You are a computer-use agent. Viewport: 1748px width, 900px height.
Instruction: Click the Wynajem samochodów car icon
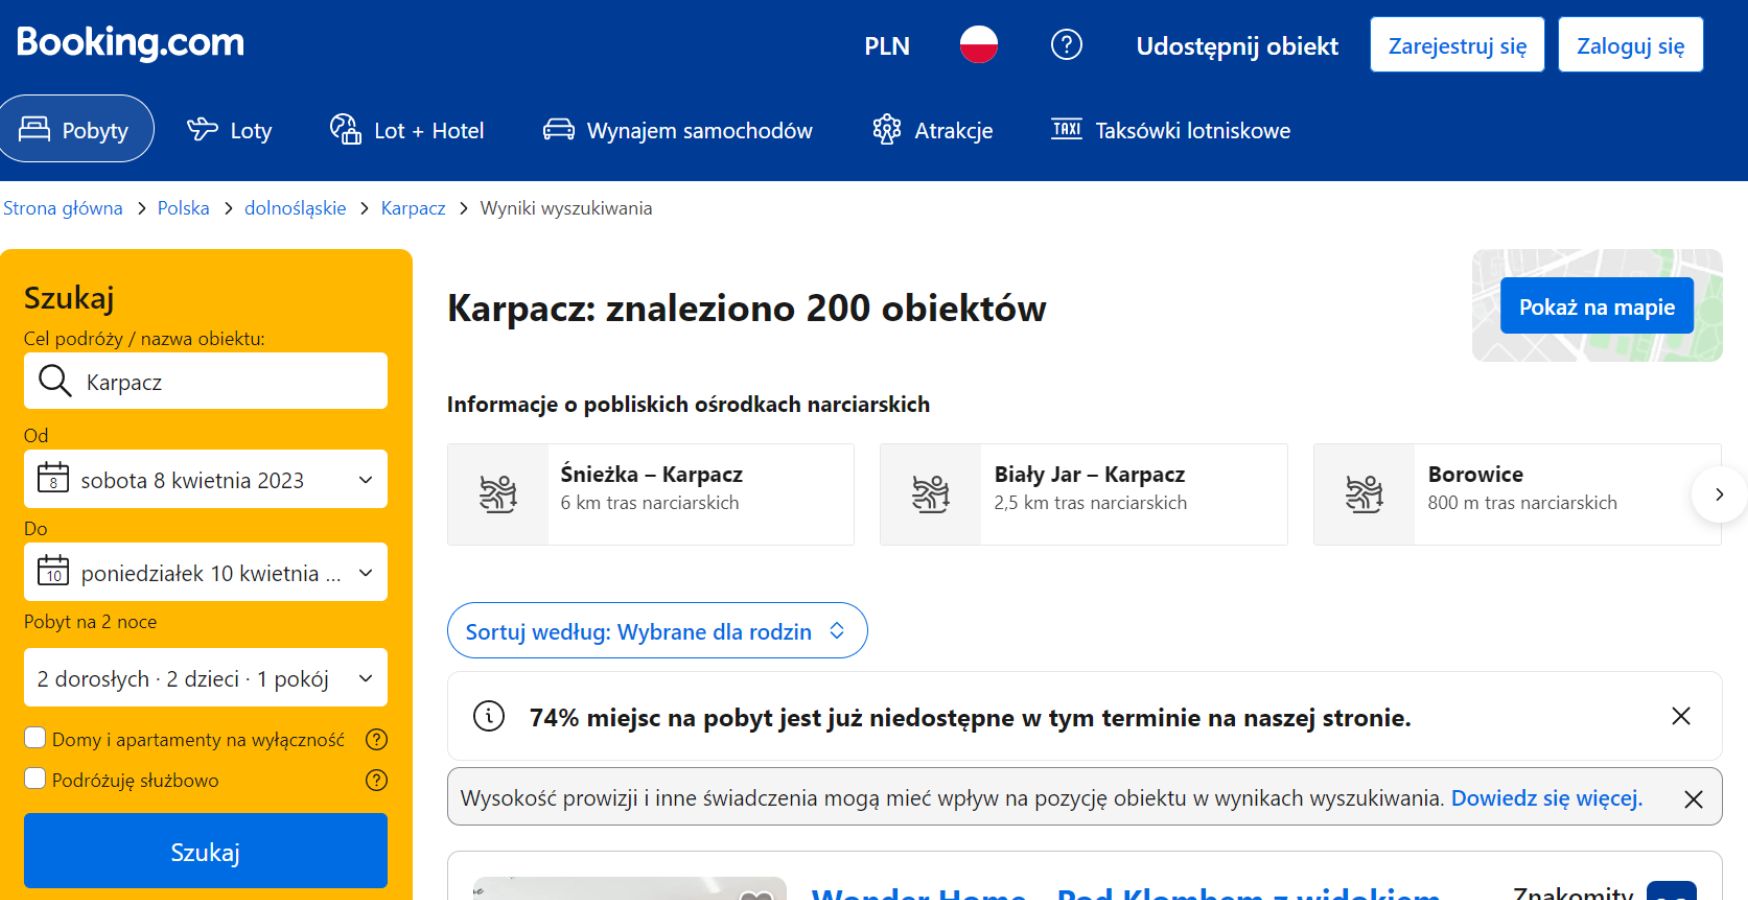558,129
